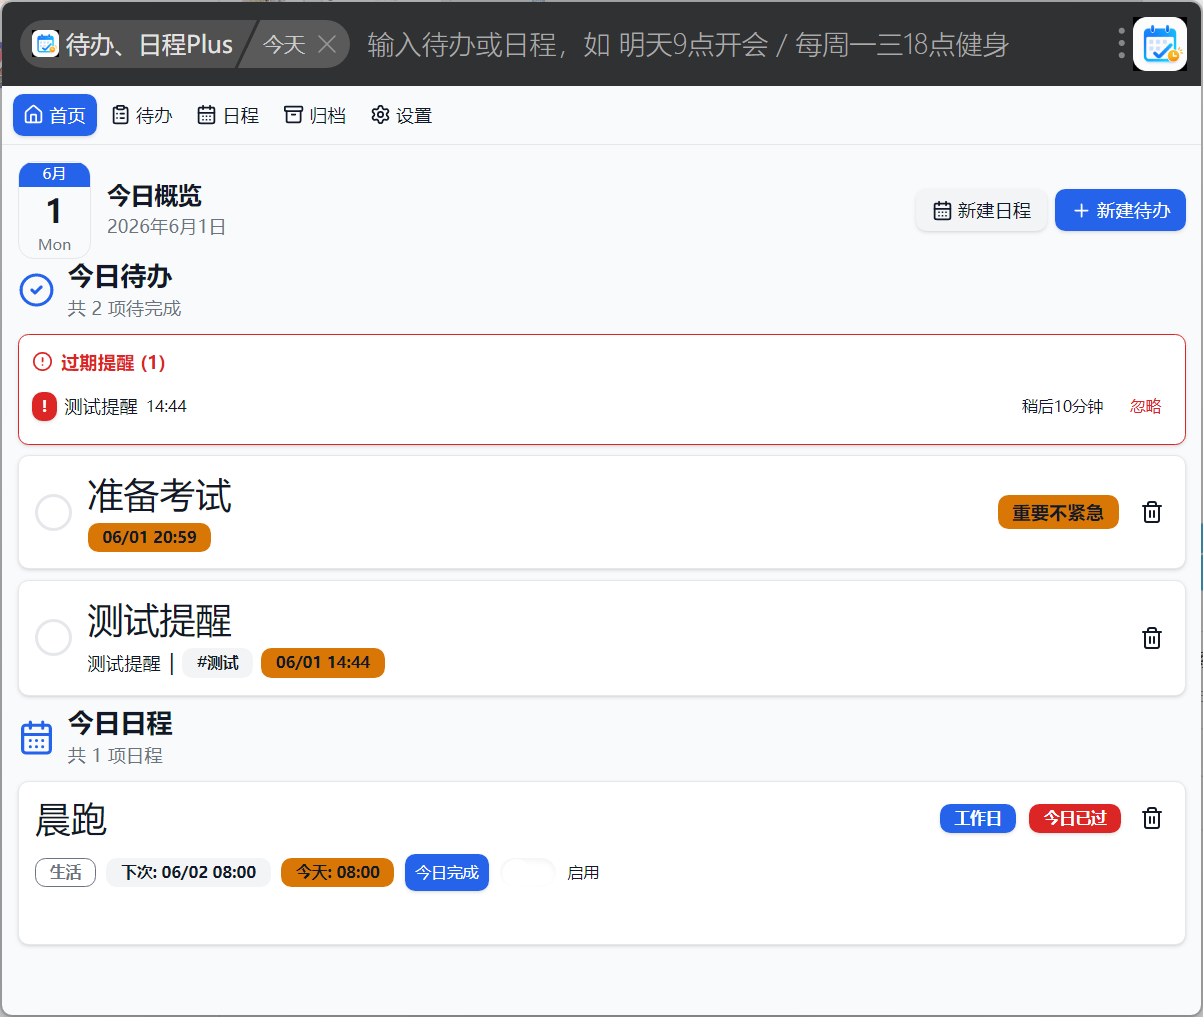Viewport: 1203px width, 1017px height.
Task: Click the 06/01 20:59 due time tag
Action: (150, 537)
